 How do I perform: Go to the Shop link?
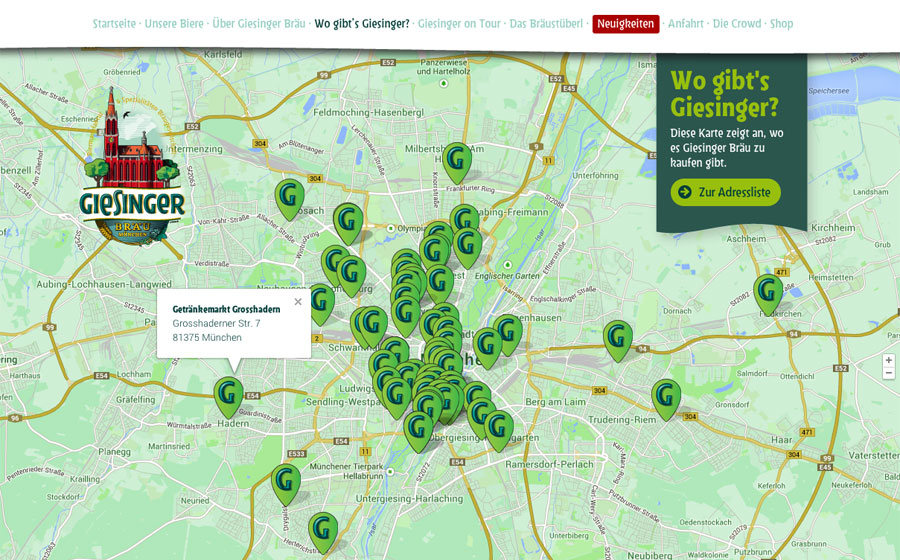781,24
